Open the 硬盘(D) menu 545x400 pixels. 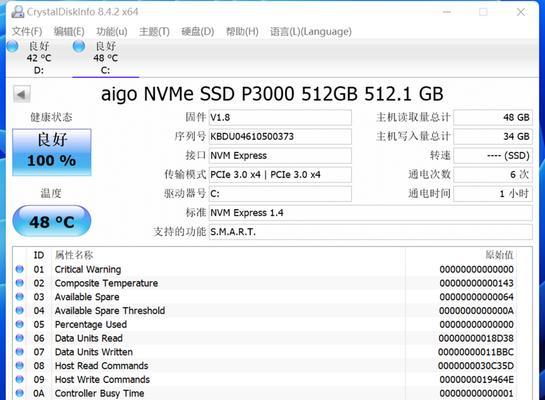[x=197, y=32]
